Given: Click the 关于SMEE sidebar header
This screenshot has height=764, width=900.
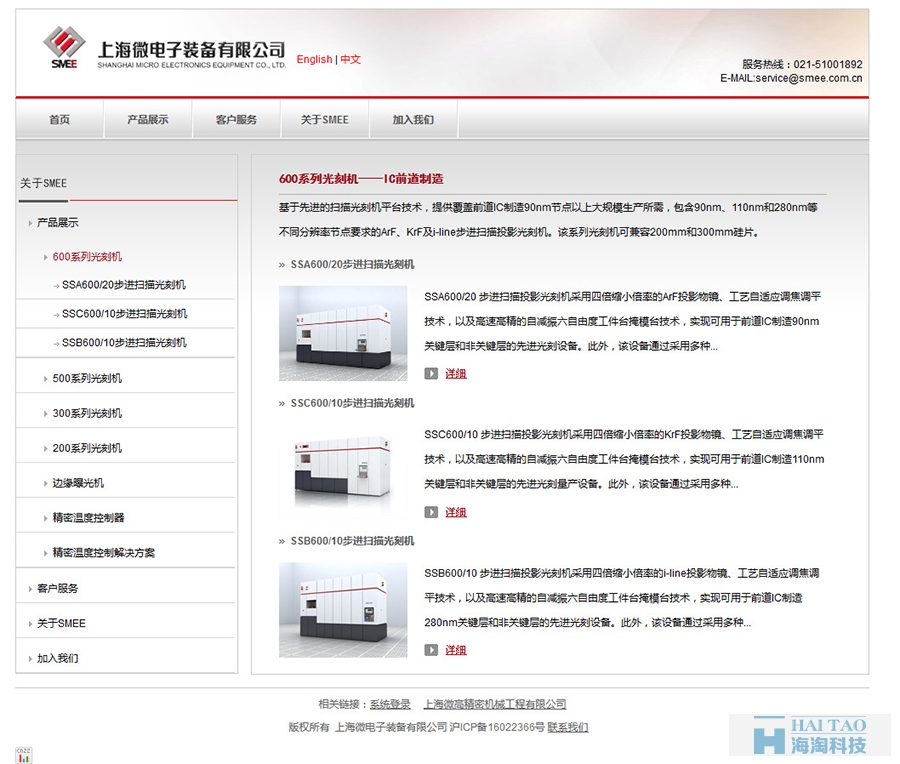Looking at the screenshot, I should click(44, 183).
